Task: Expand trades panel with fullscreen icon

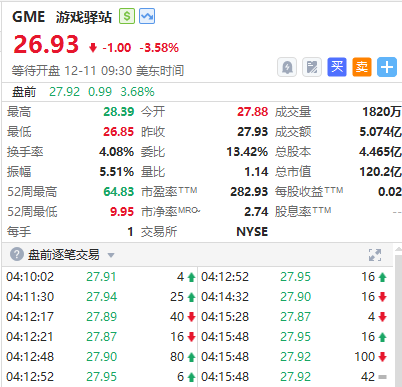Action: click(375, 255)
